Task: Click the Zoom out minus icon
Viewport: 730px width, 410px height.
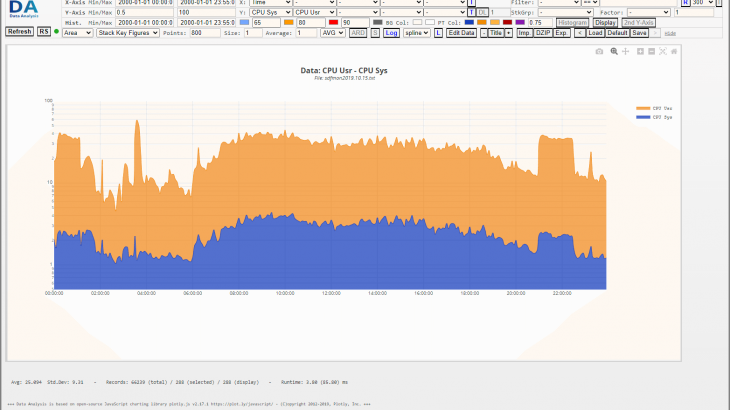Action: pyautogui.click(x=651, y=51)
